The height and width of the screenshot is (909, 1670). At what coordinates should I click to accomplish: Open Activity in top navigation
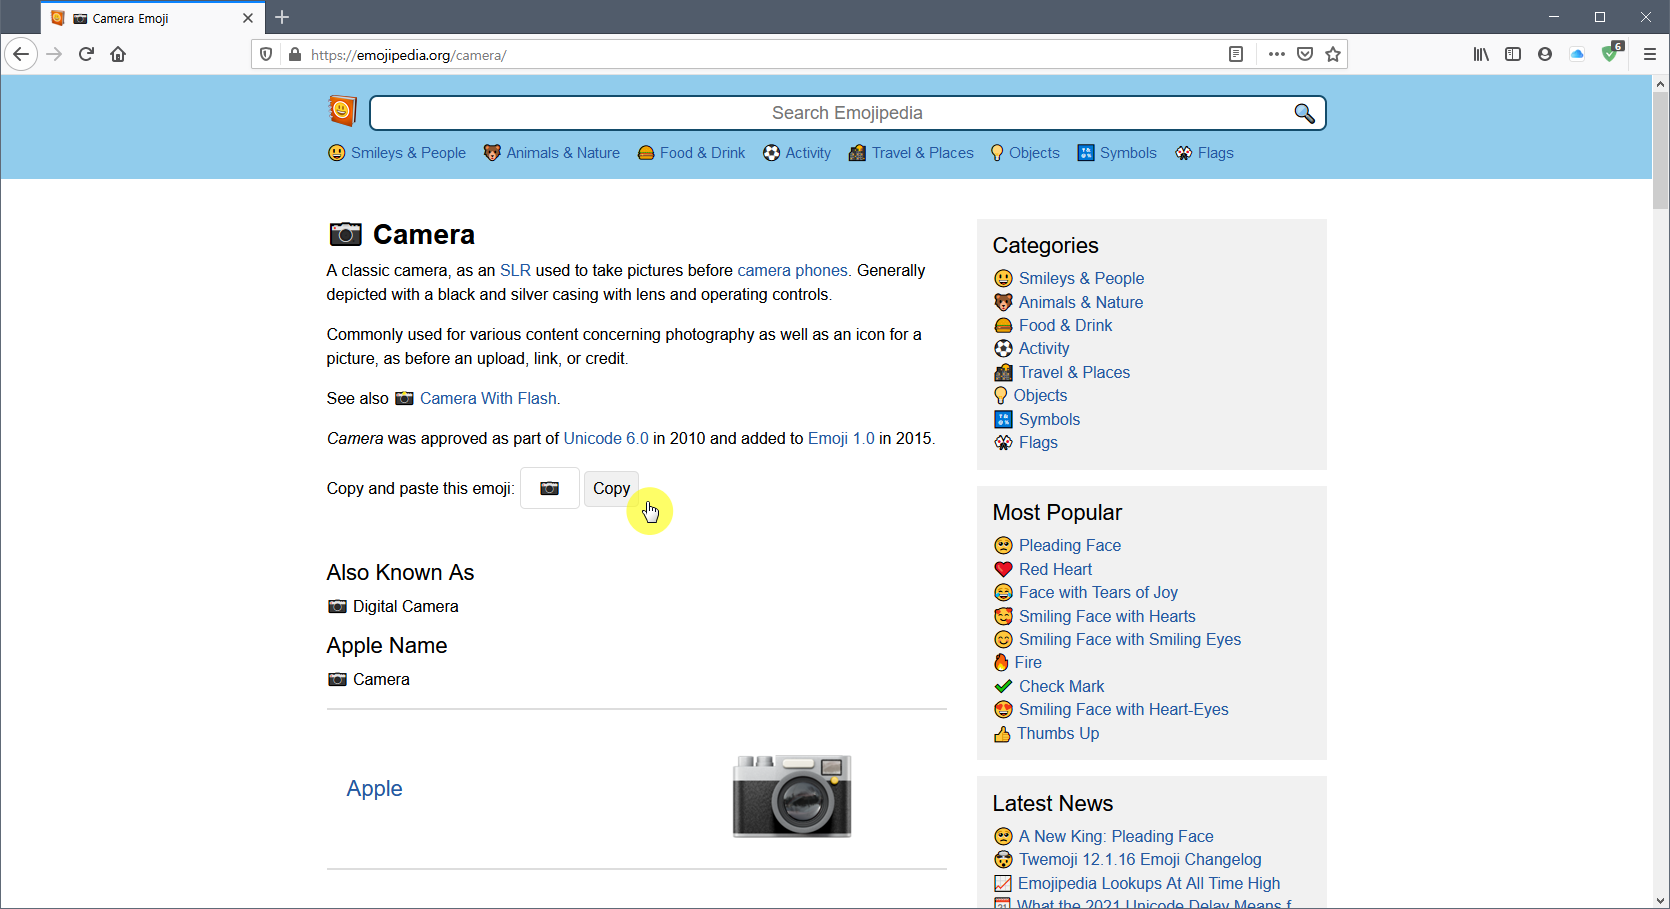pos(797,153)
